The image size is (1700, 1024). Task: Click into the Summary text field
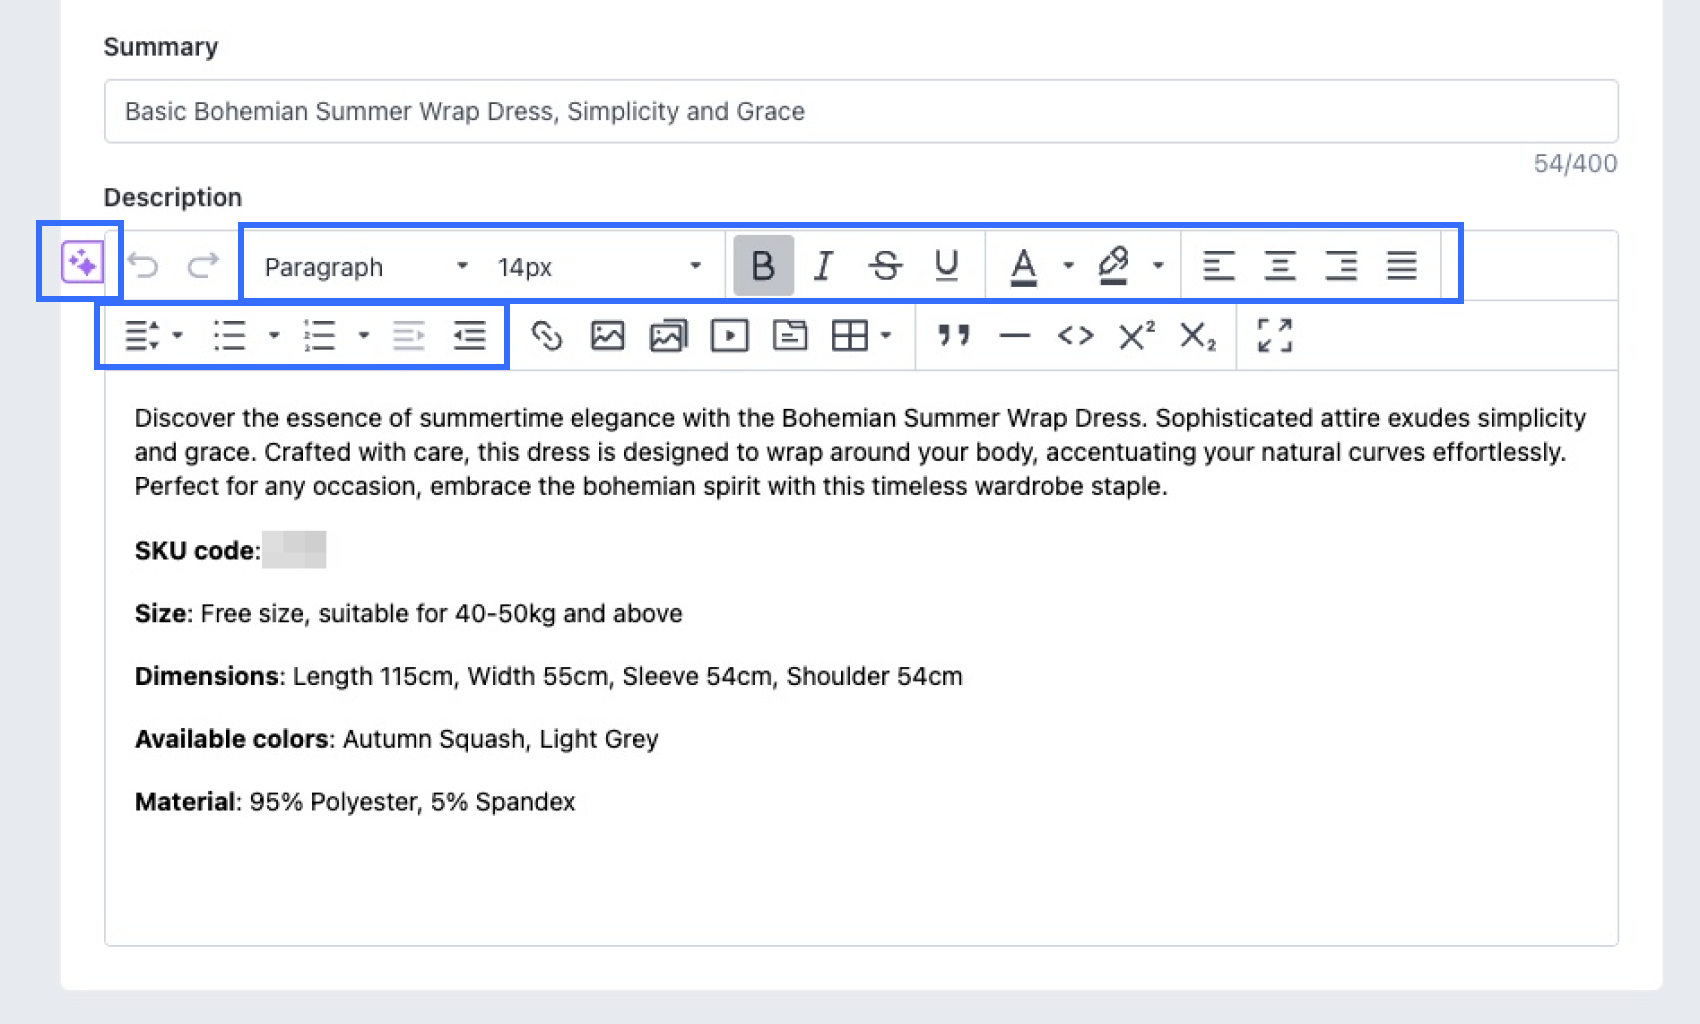(x=860, y=111)
